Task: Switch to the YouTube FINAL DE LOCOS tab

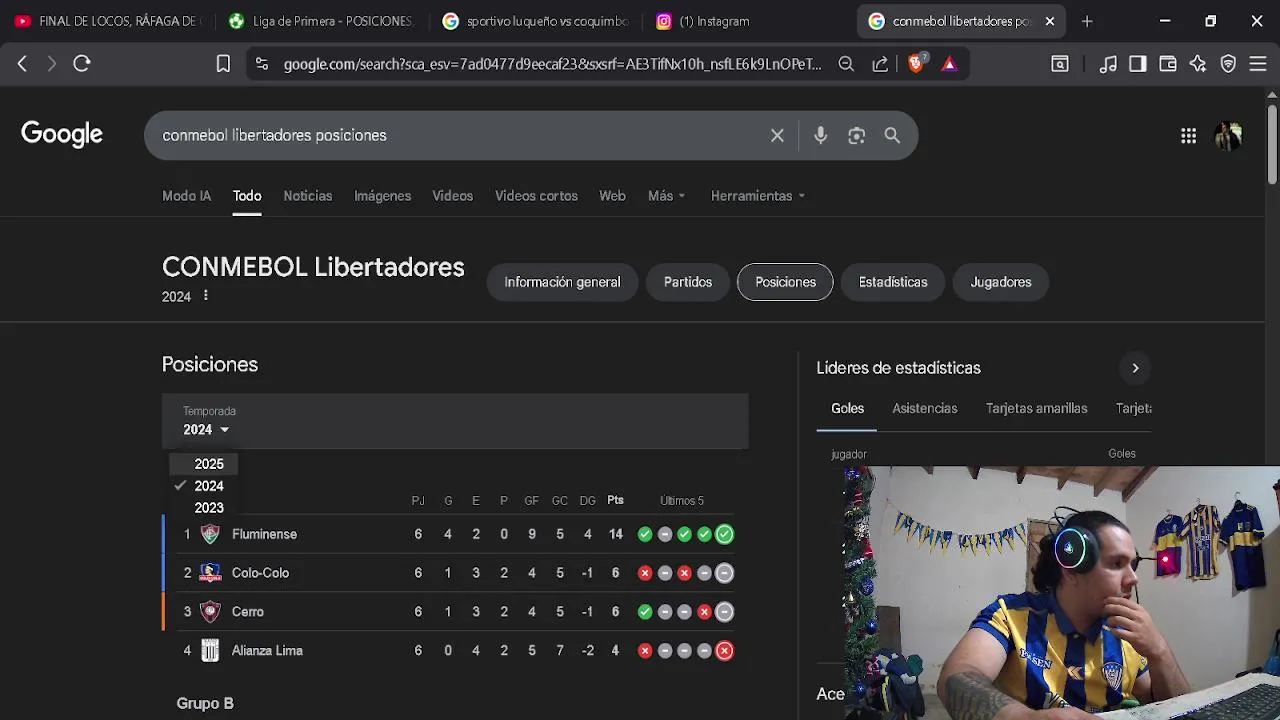Action: point(107,21)
